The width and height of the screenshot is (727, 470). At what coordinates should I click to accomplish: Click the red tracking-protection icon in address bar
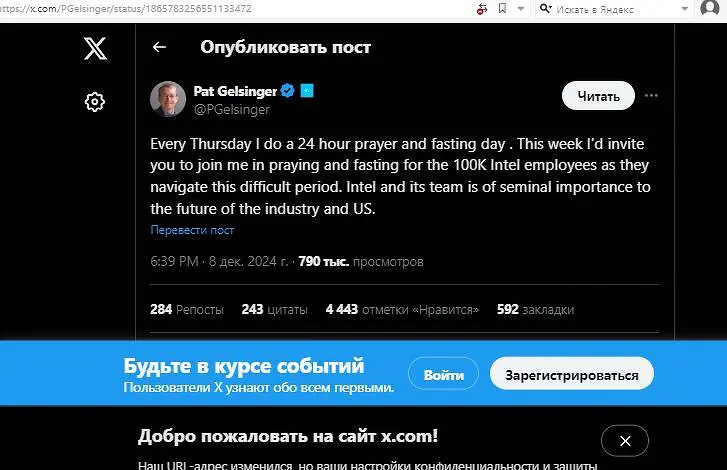483,8
